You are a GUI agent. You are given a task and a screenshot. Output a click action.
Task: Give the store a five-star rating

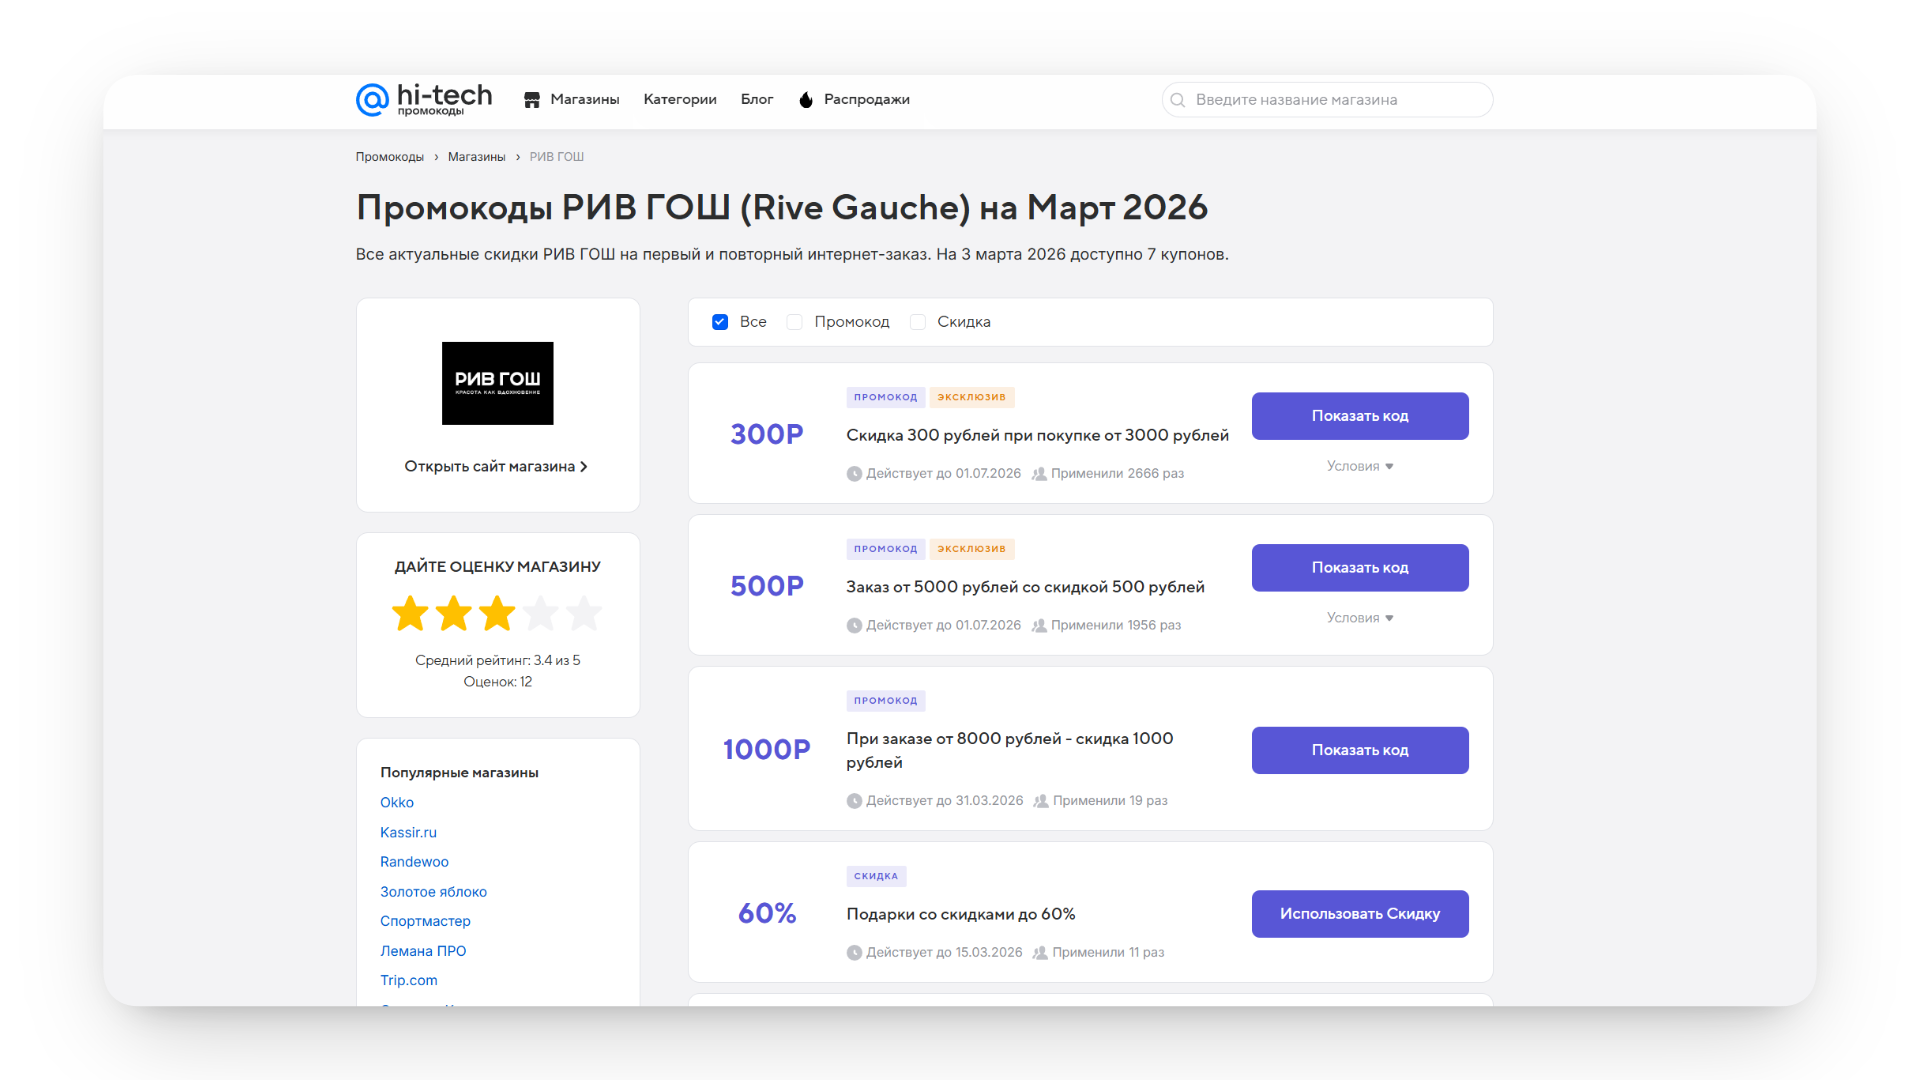coord(584,614)
